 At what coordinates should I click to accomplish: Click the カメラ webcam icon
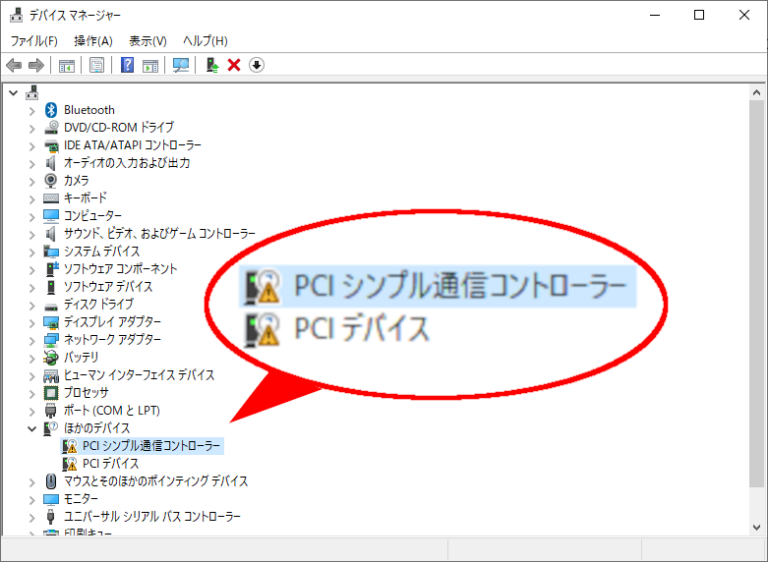tap(50, 180)
